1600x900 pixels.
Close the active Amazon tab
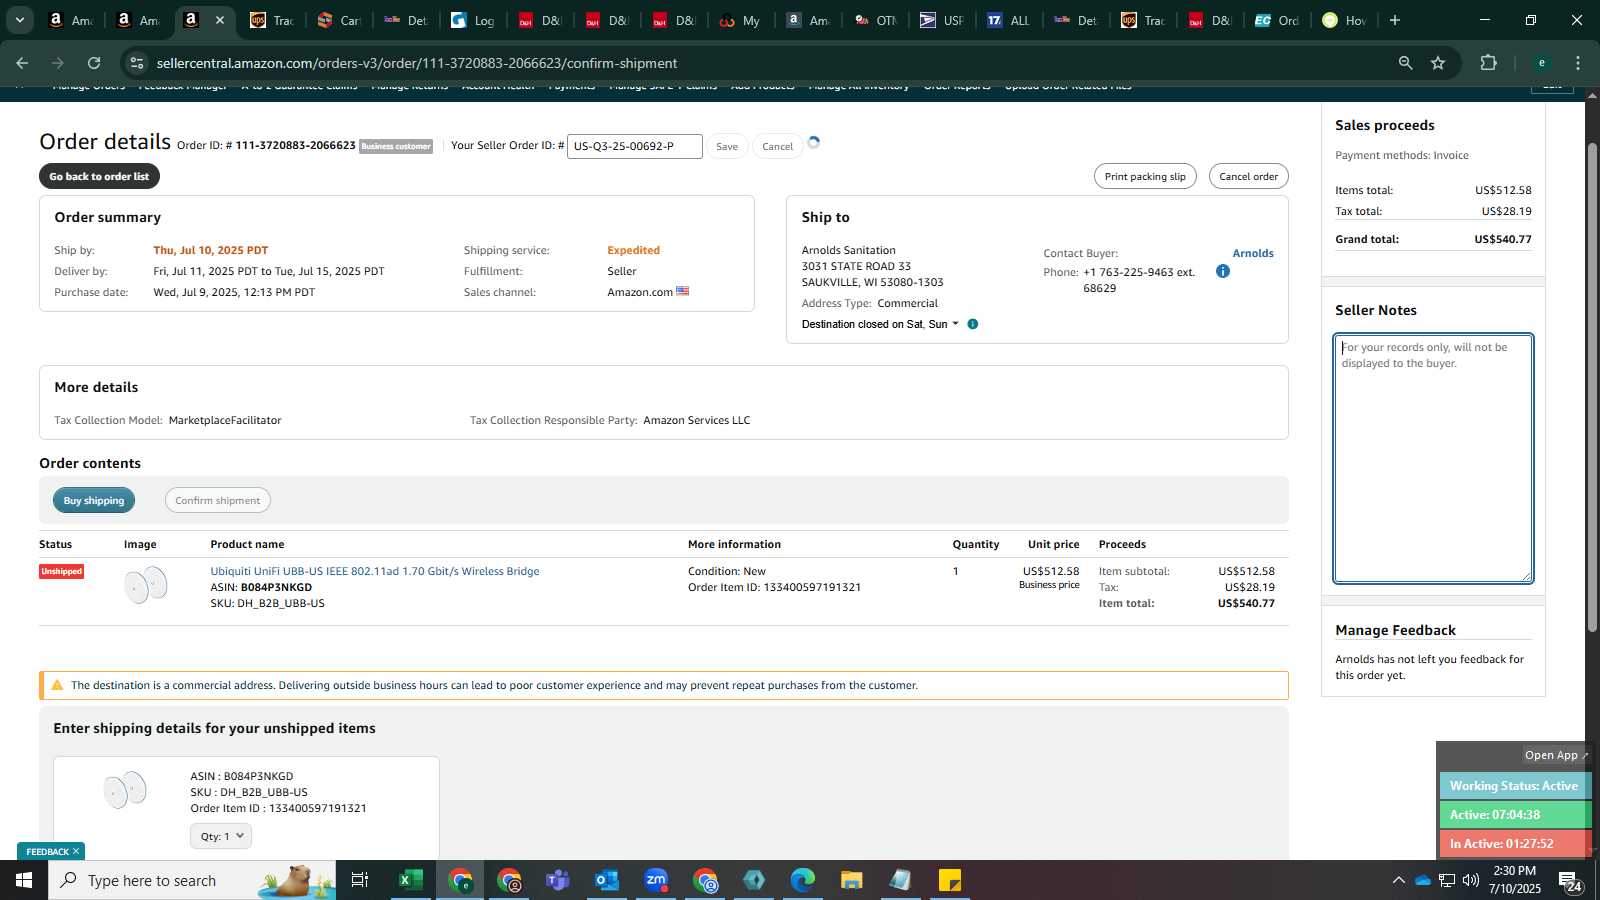tap(220, 20)
